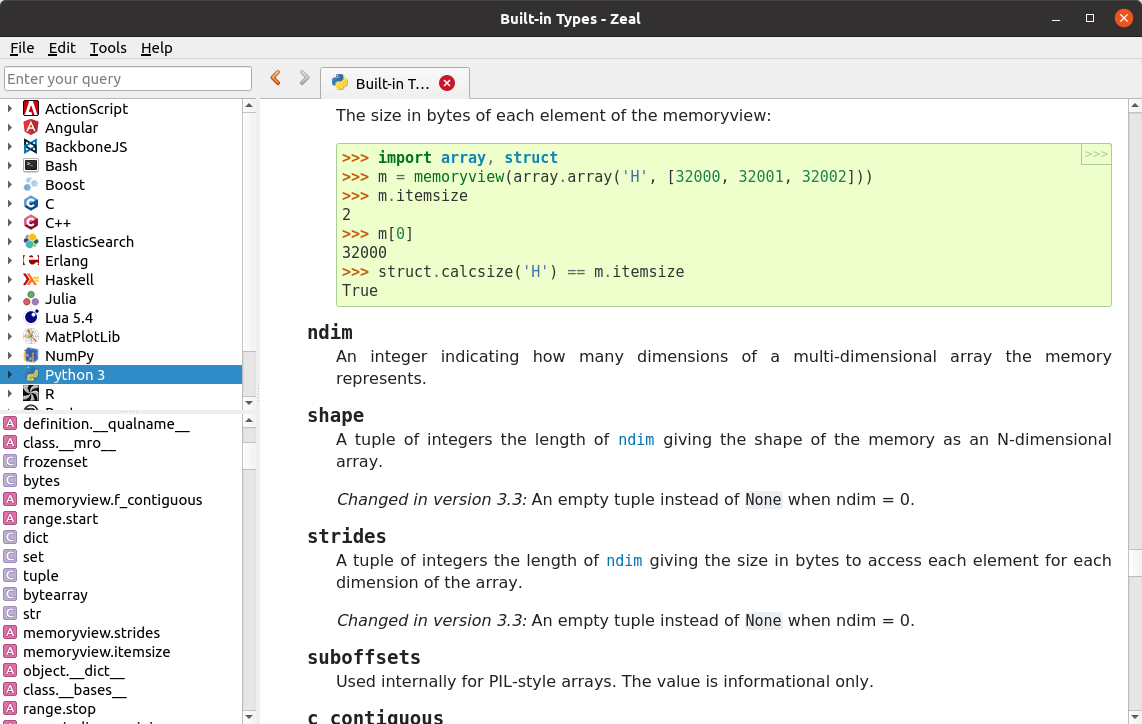The width and height of the screenshot is (1142, 724).
Task: Click the class icon beside frozenset
Action: click(10, 461)
